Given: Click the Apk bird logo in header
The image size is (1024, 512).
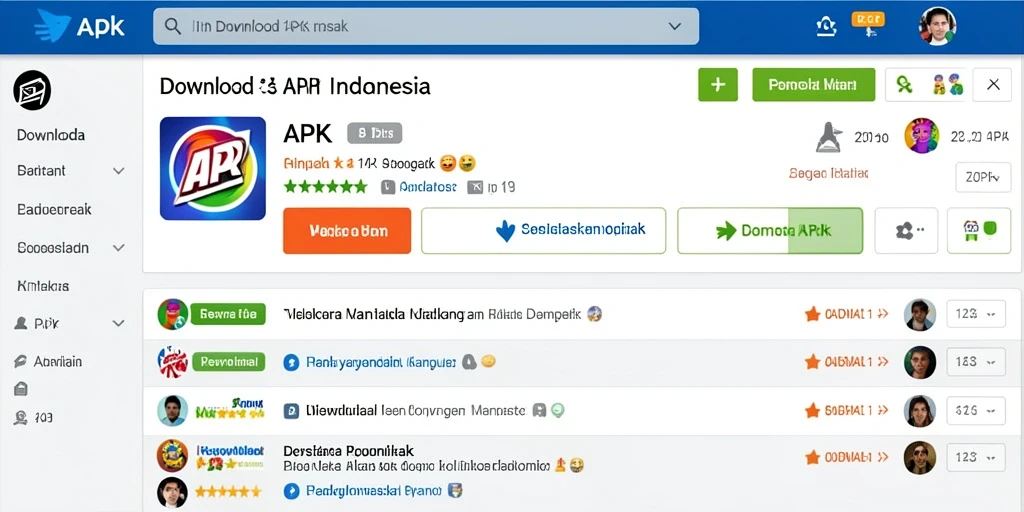Looking at the screenshot, I should 52,26.
